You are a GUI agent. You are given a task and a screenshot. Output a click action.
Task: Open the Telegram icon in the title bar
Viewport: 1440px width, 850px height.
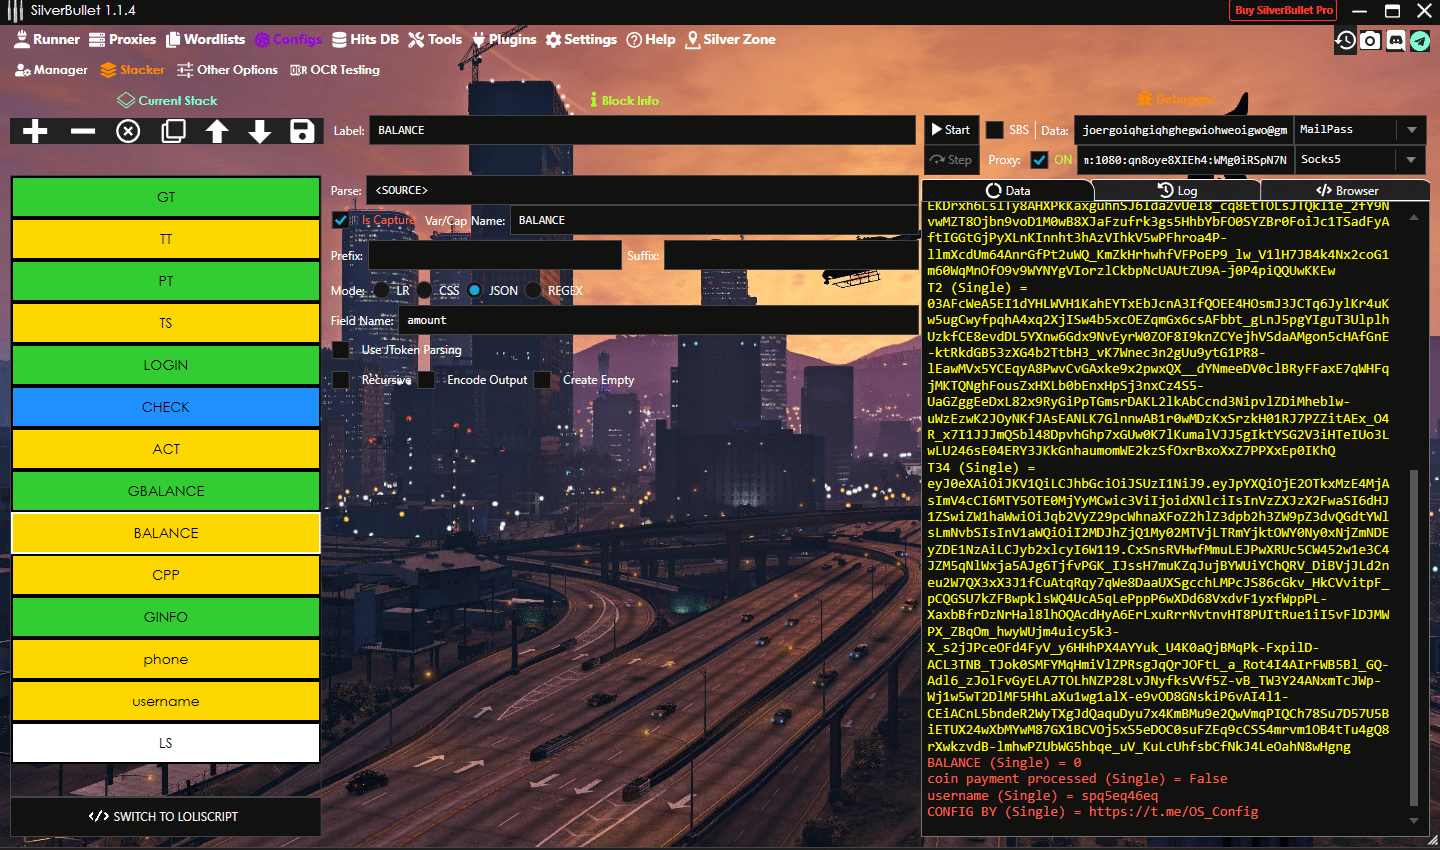point(1421,40)
